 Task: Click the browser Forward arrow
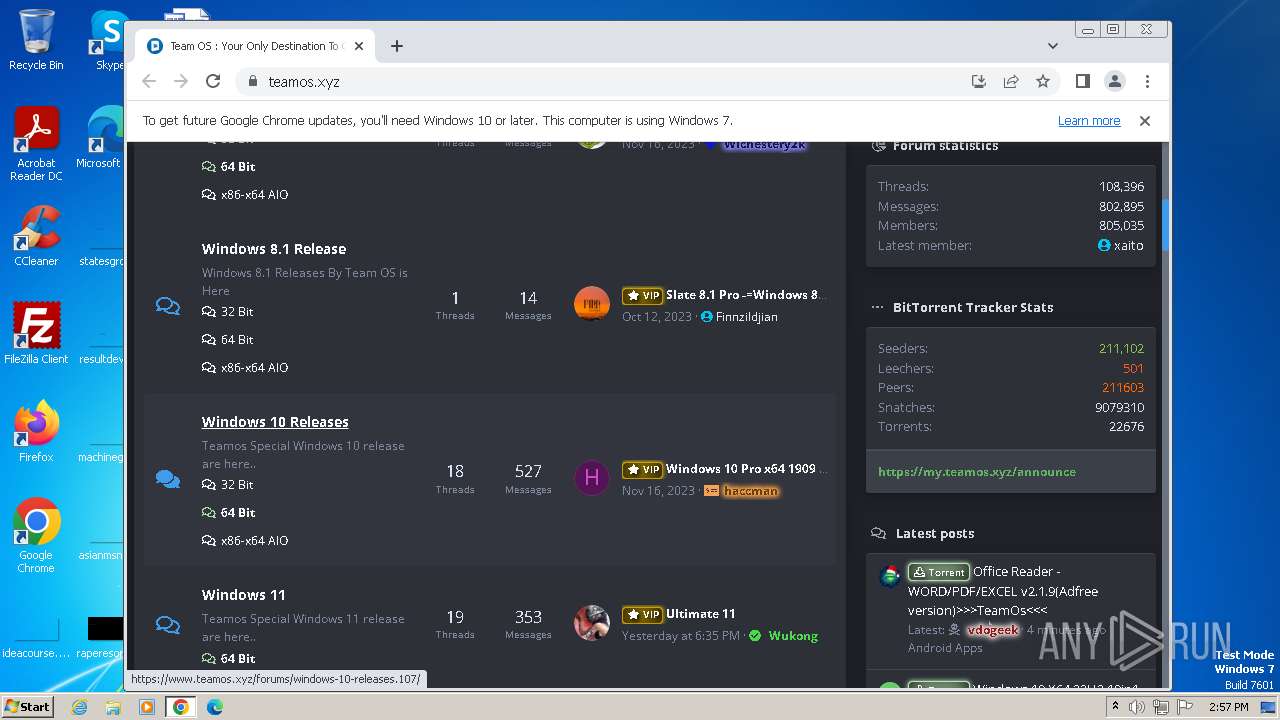point(181,82)
